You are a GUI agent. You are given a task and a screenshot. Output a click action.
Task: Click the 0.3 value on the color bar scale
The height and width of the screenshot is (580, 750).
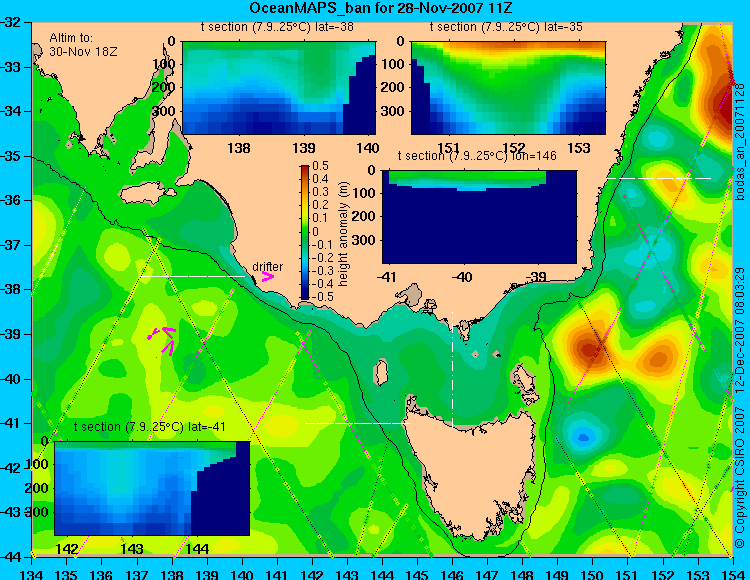(x=320, y=192)
